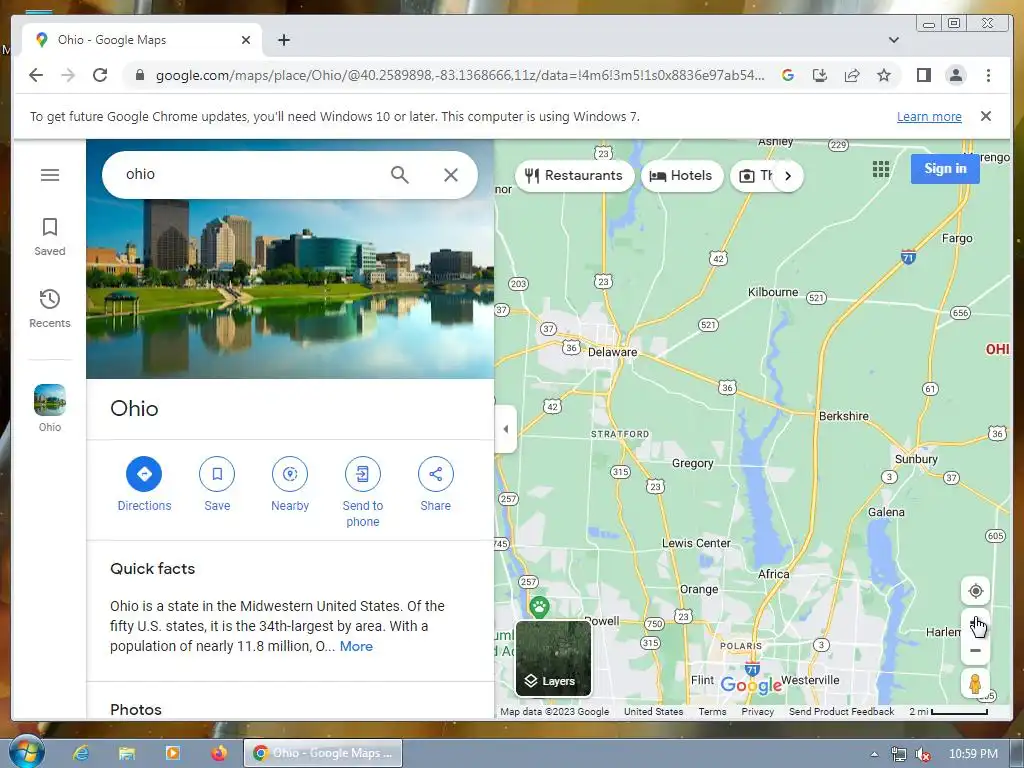This screenshot has height=768, width=1024.
Task: Filter map by Restaurants chip
Action: [x=574, y=176]
